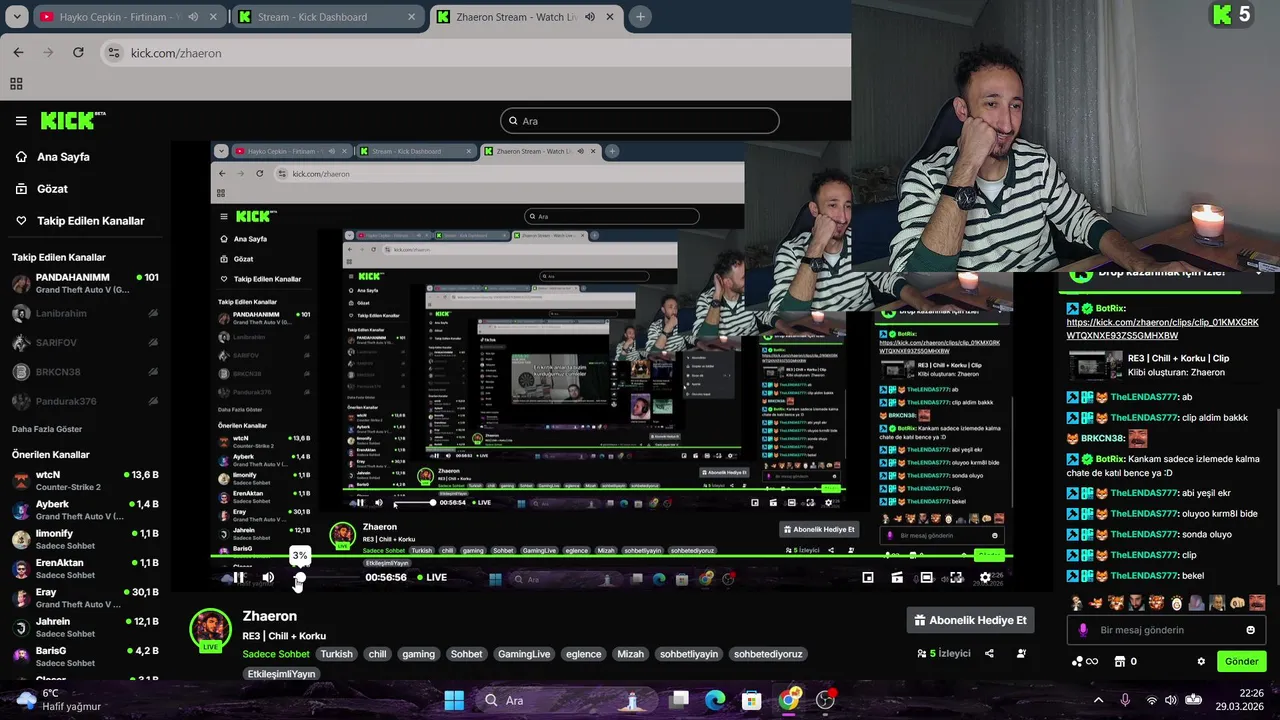Open PANDAHANIMM channel in sidebar

tap(85, 283)
